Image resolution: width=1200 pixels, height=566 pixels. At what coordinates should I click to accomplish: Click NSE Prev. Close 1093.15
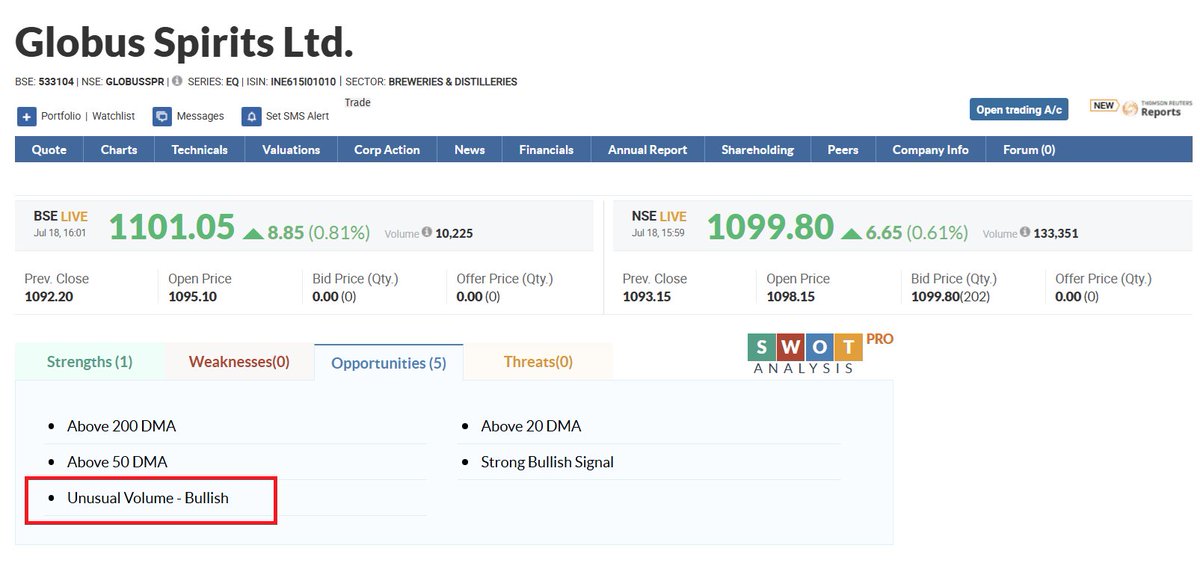pyautogui.click(x=646, y=297)
